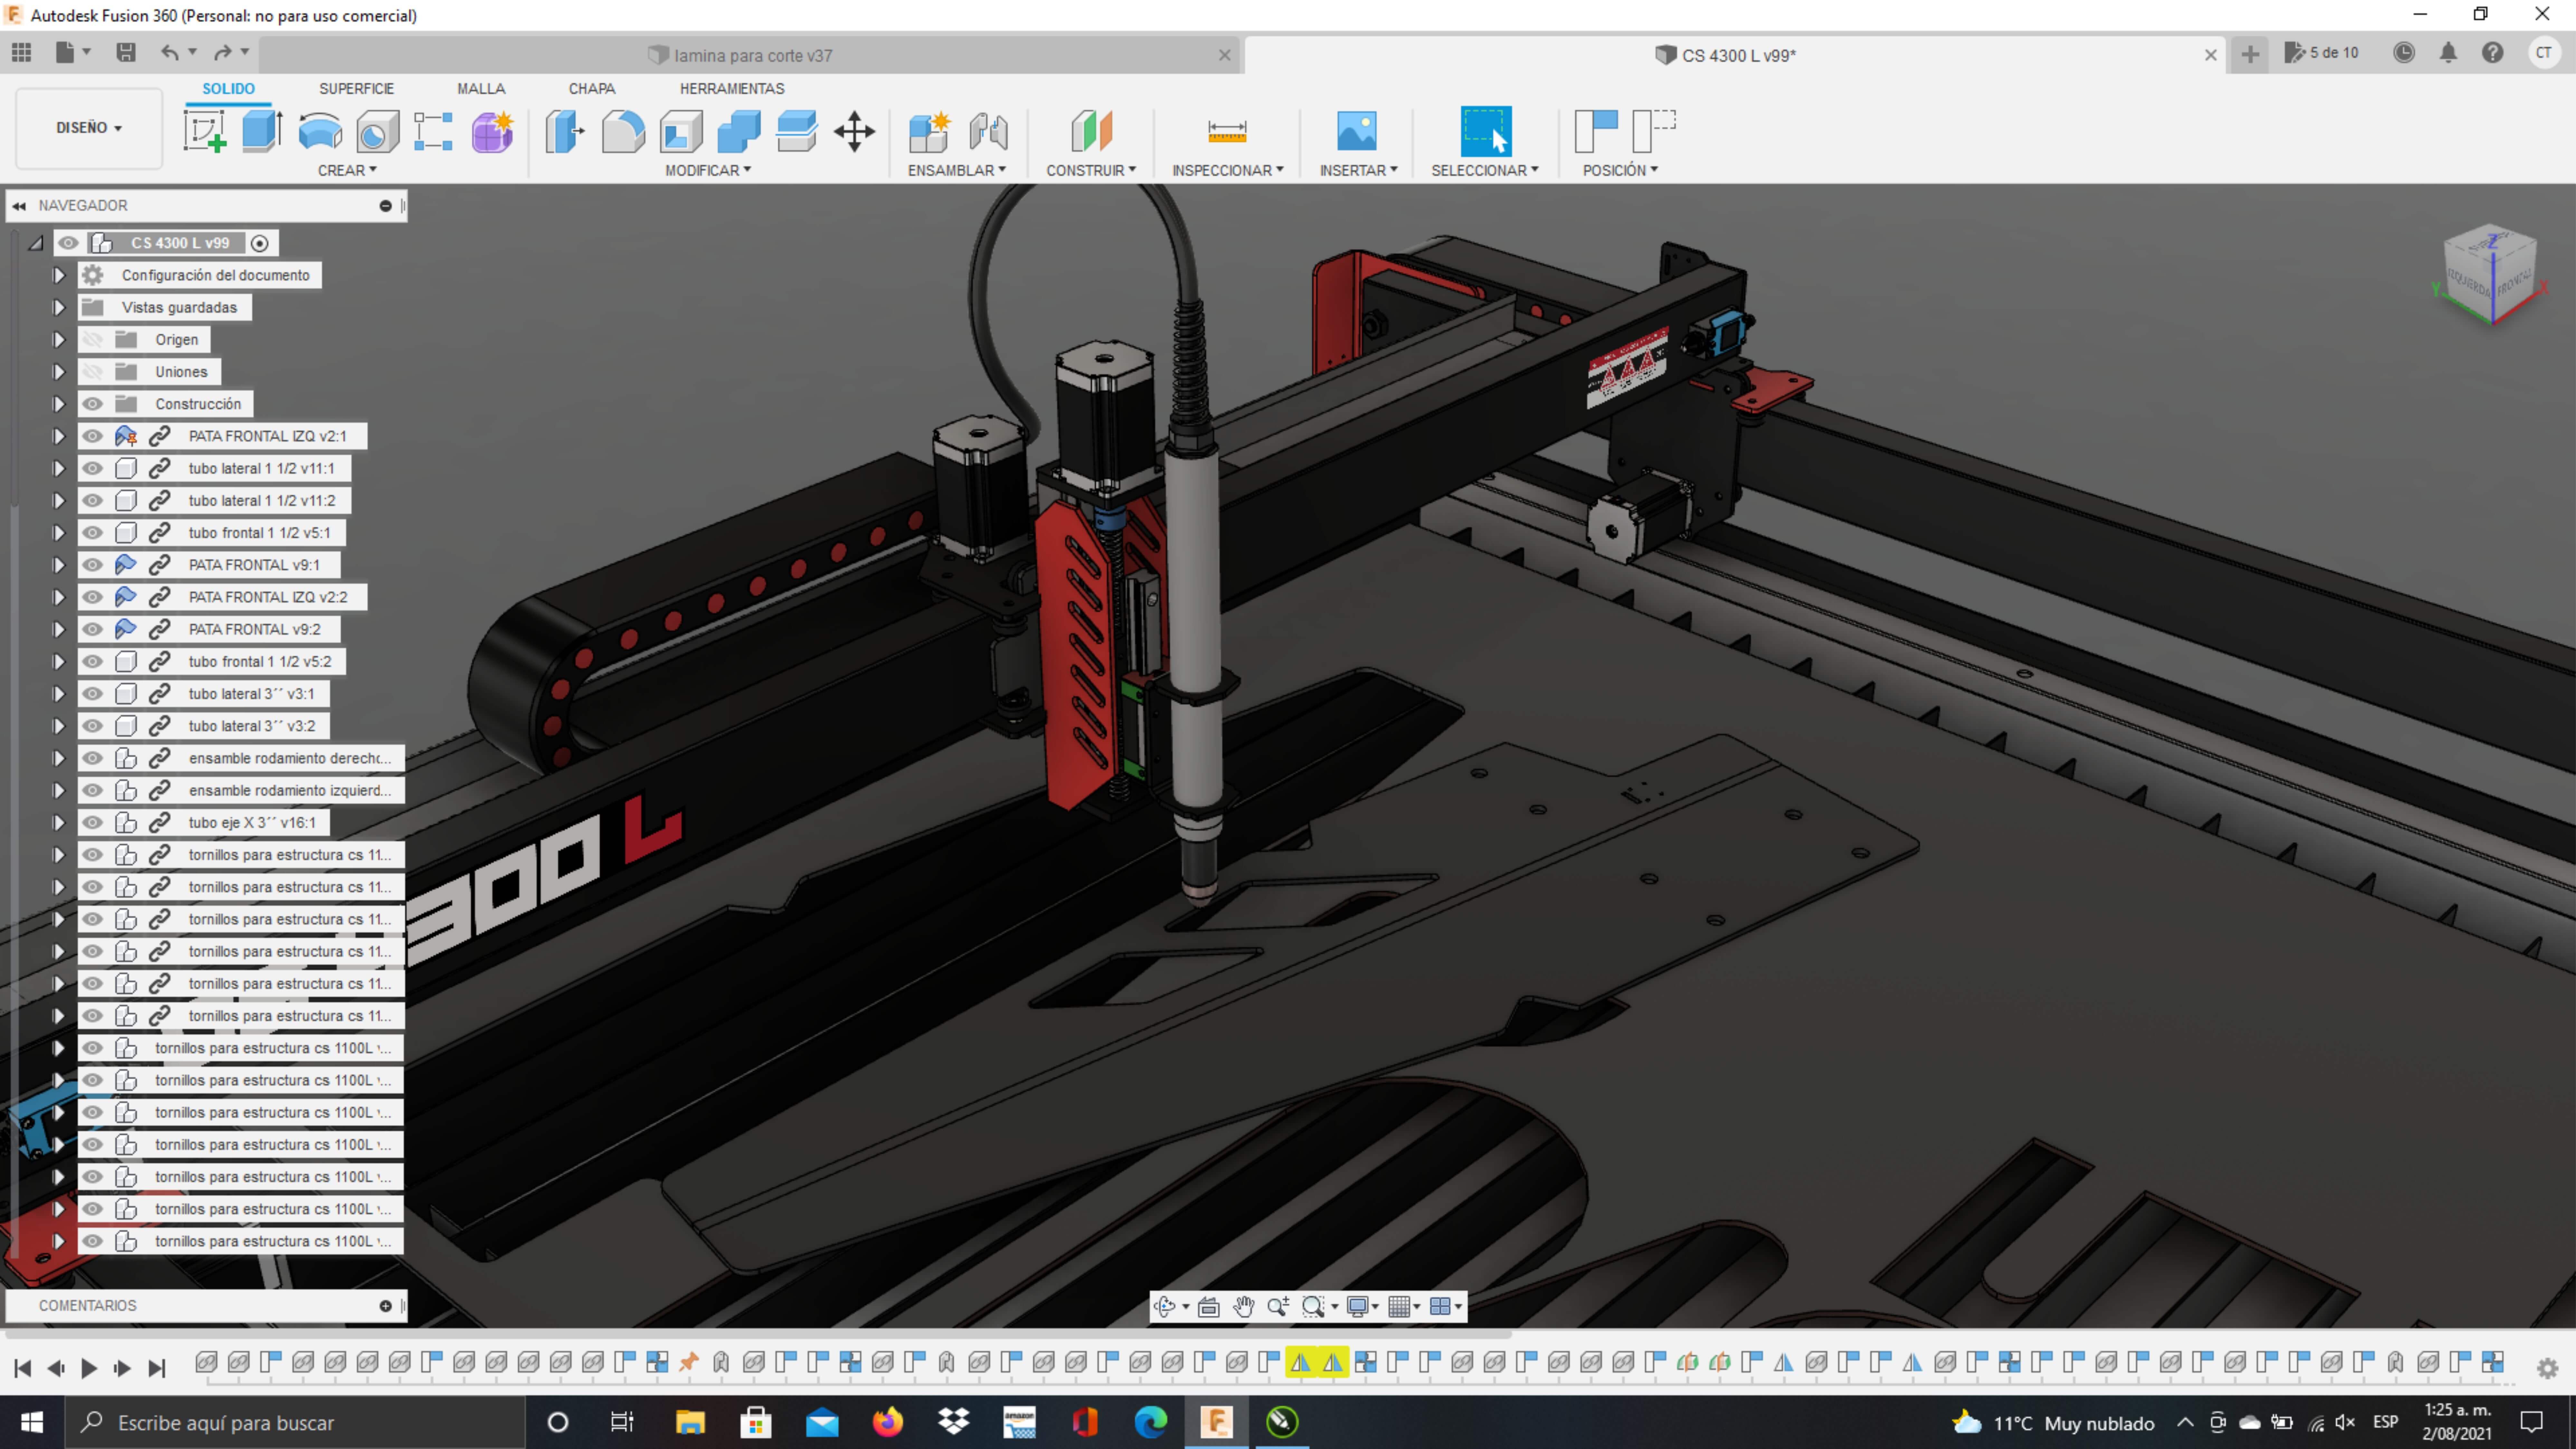Hide the PATA FRONTAL v9:1 component
This screenshot has height=1449, width=2576.
[x=92, y=565]
